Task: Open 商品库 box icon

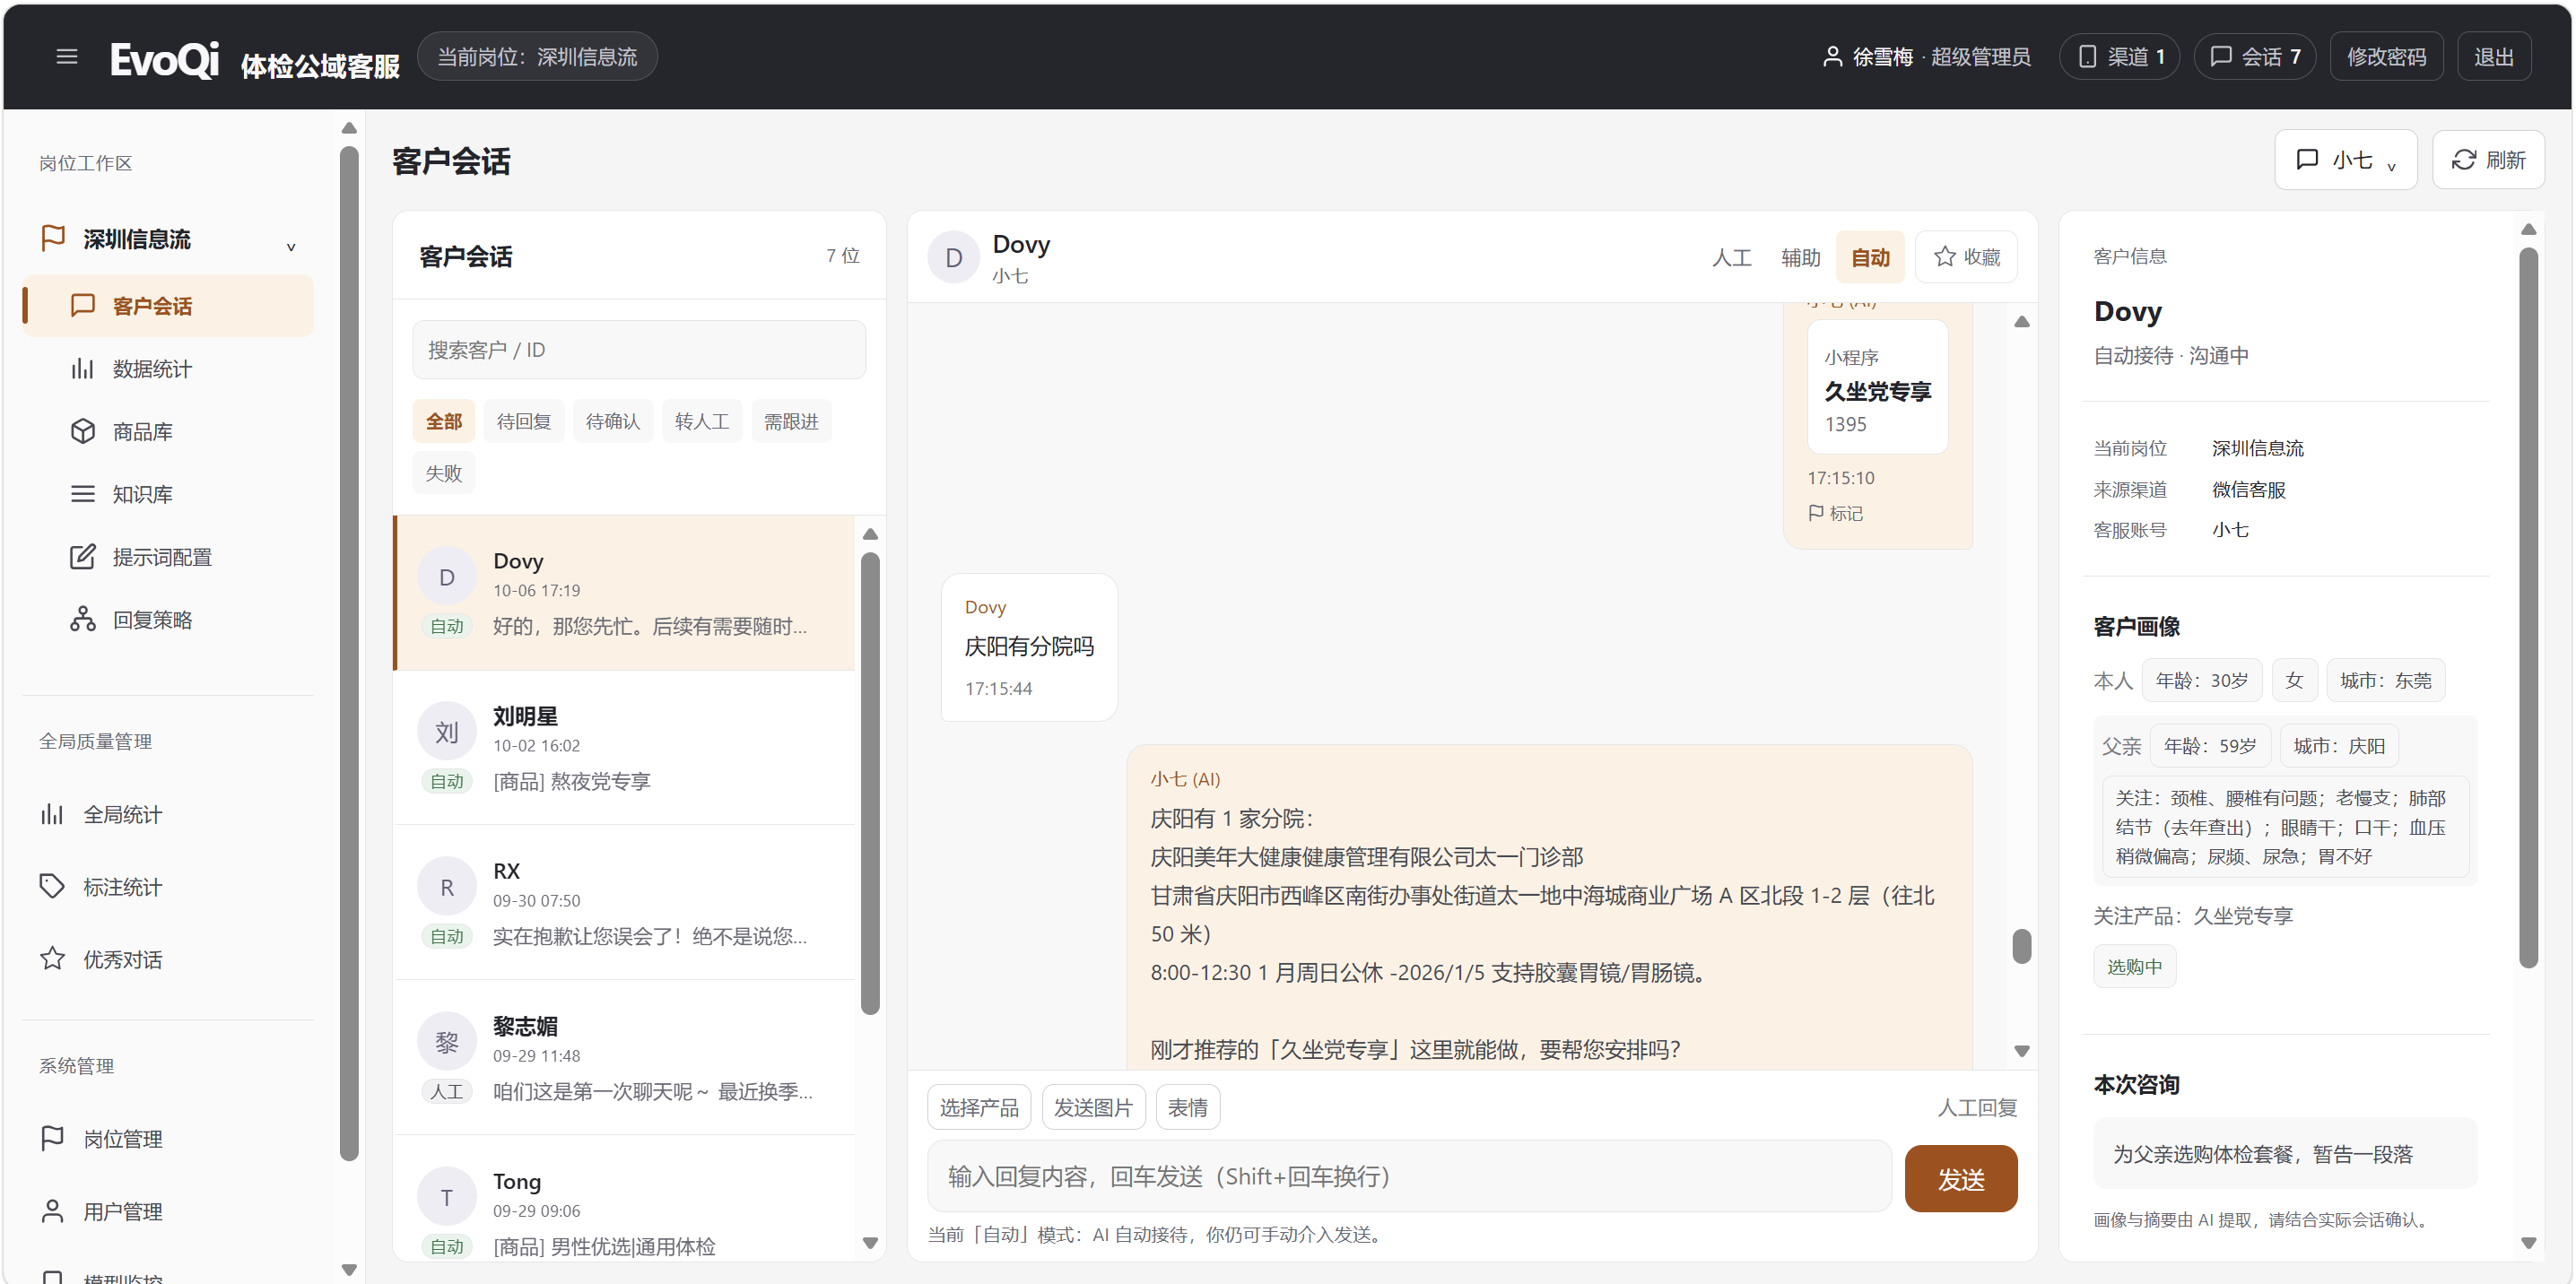Action: click(x=82, y=431)
